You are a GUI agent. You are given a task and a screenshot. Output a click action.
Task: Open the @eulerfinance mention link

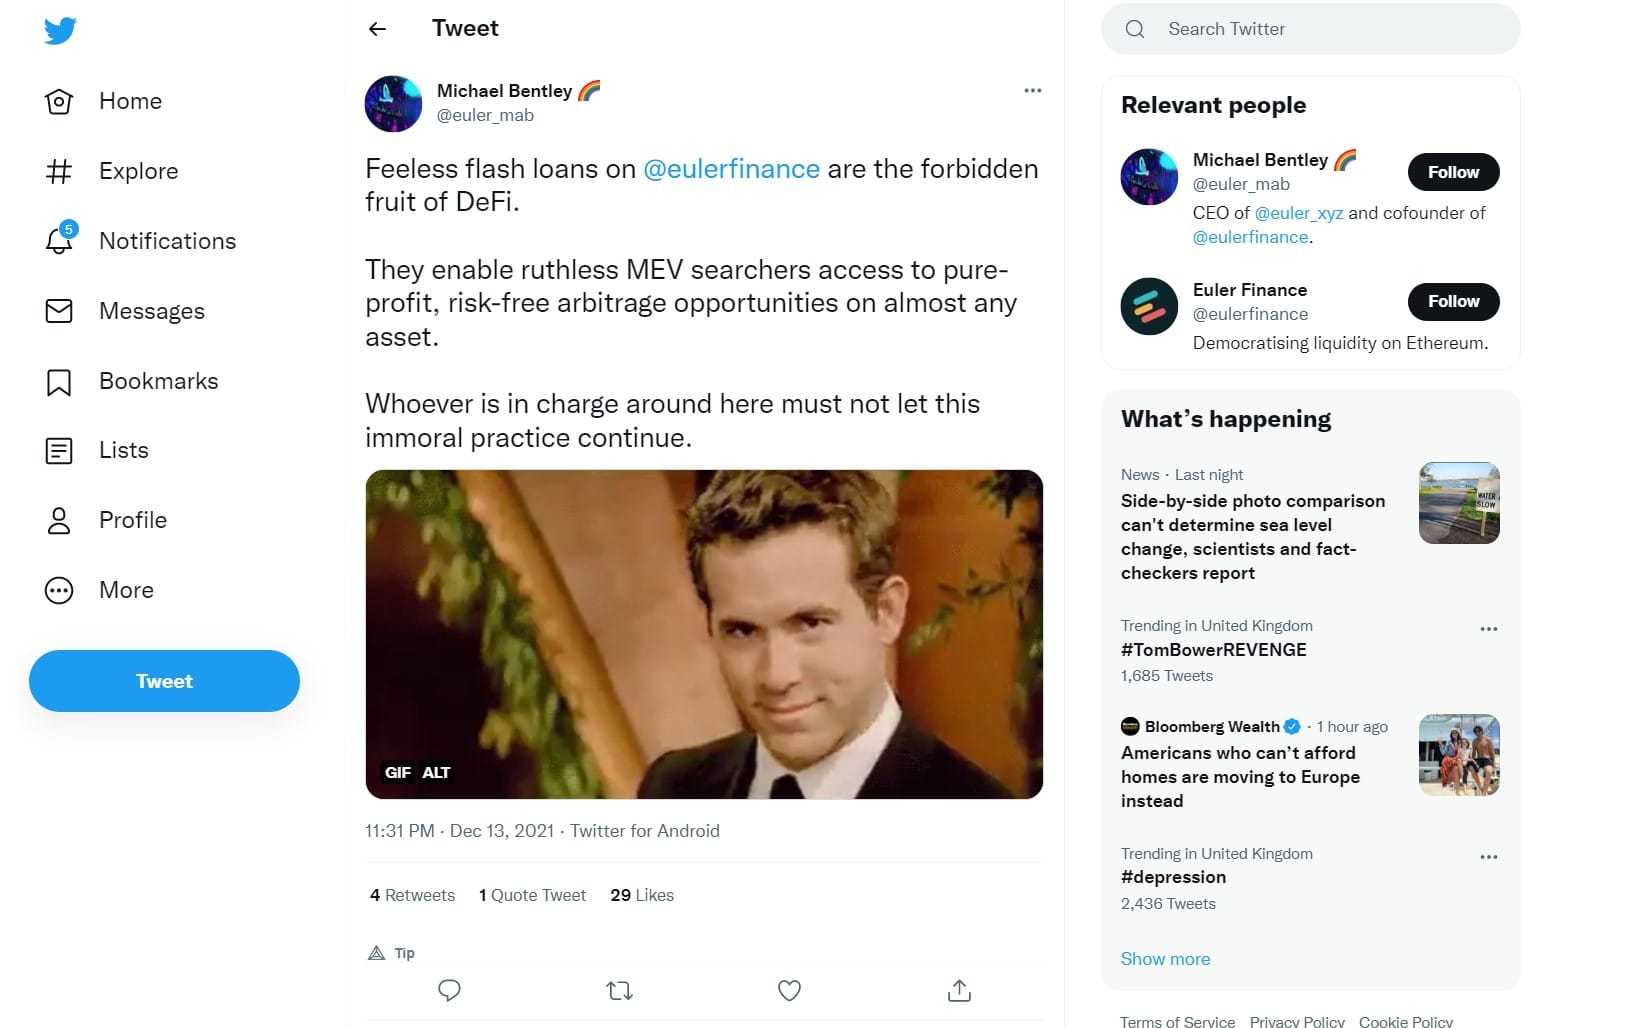click(x=731, y=169)
